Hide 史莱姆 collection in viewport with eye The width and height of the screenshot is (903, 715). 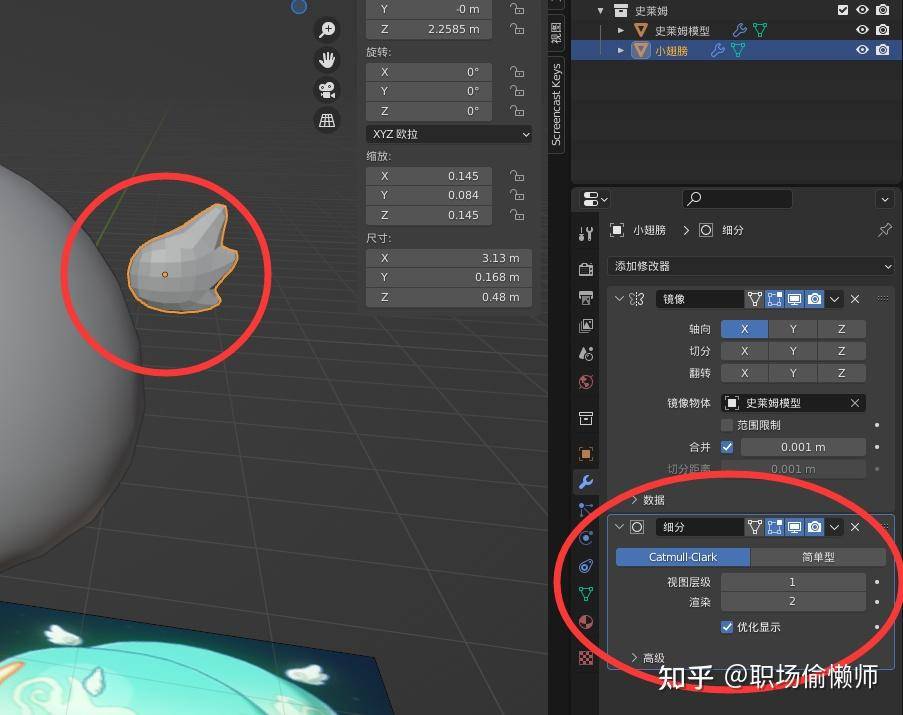862,10
